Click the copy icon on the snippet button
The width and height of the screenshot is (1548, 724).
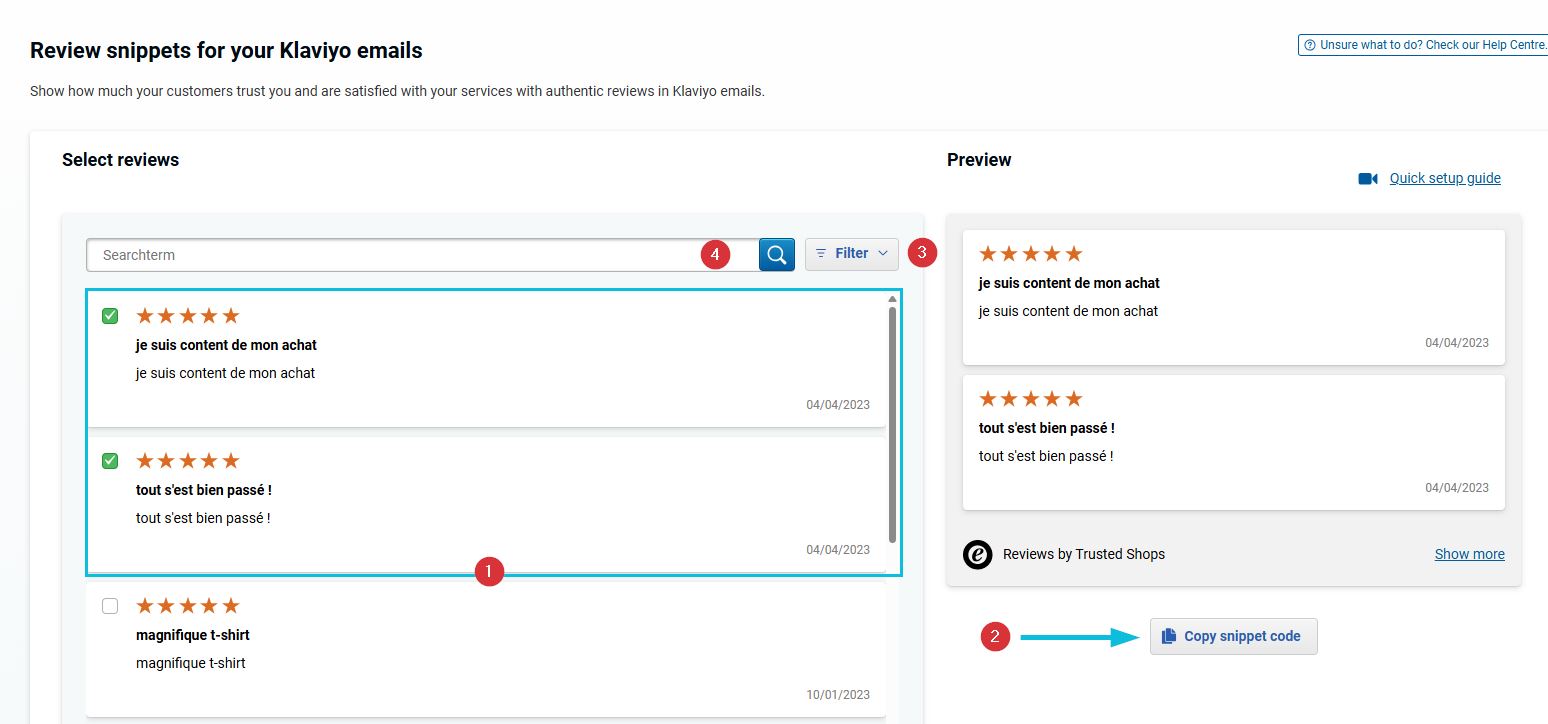1168,636
